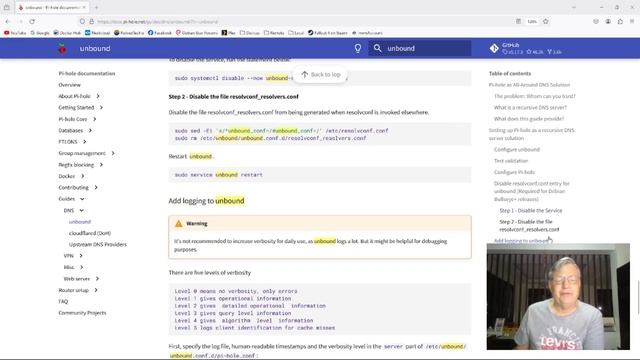Click 'sudo service unbound restart' code block
Screen dimensions: 640x360
[320, 175]
